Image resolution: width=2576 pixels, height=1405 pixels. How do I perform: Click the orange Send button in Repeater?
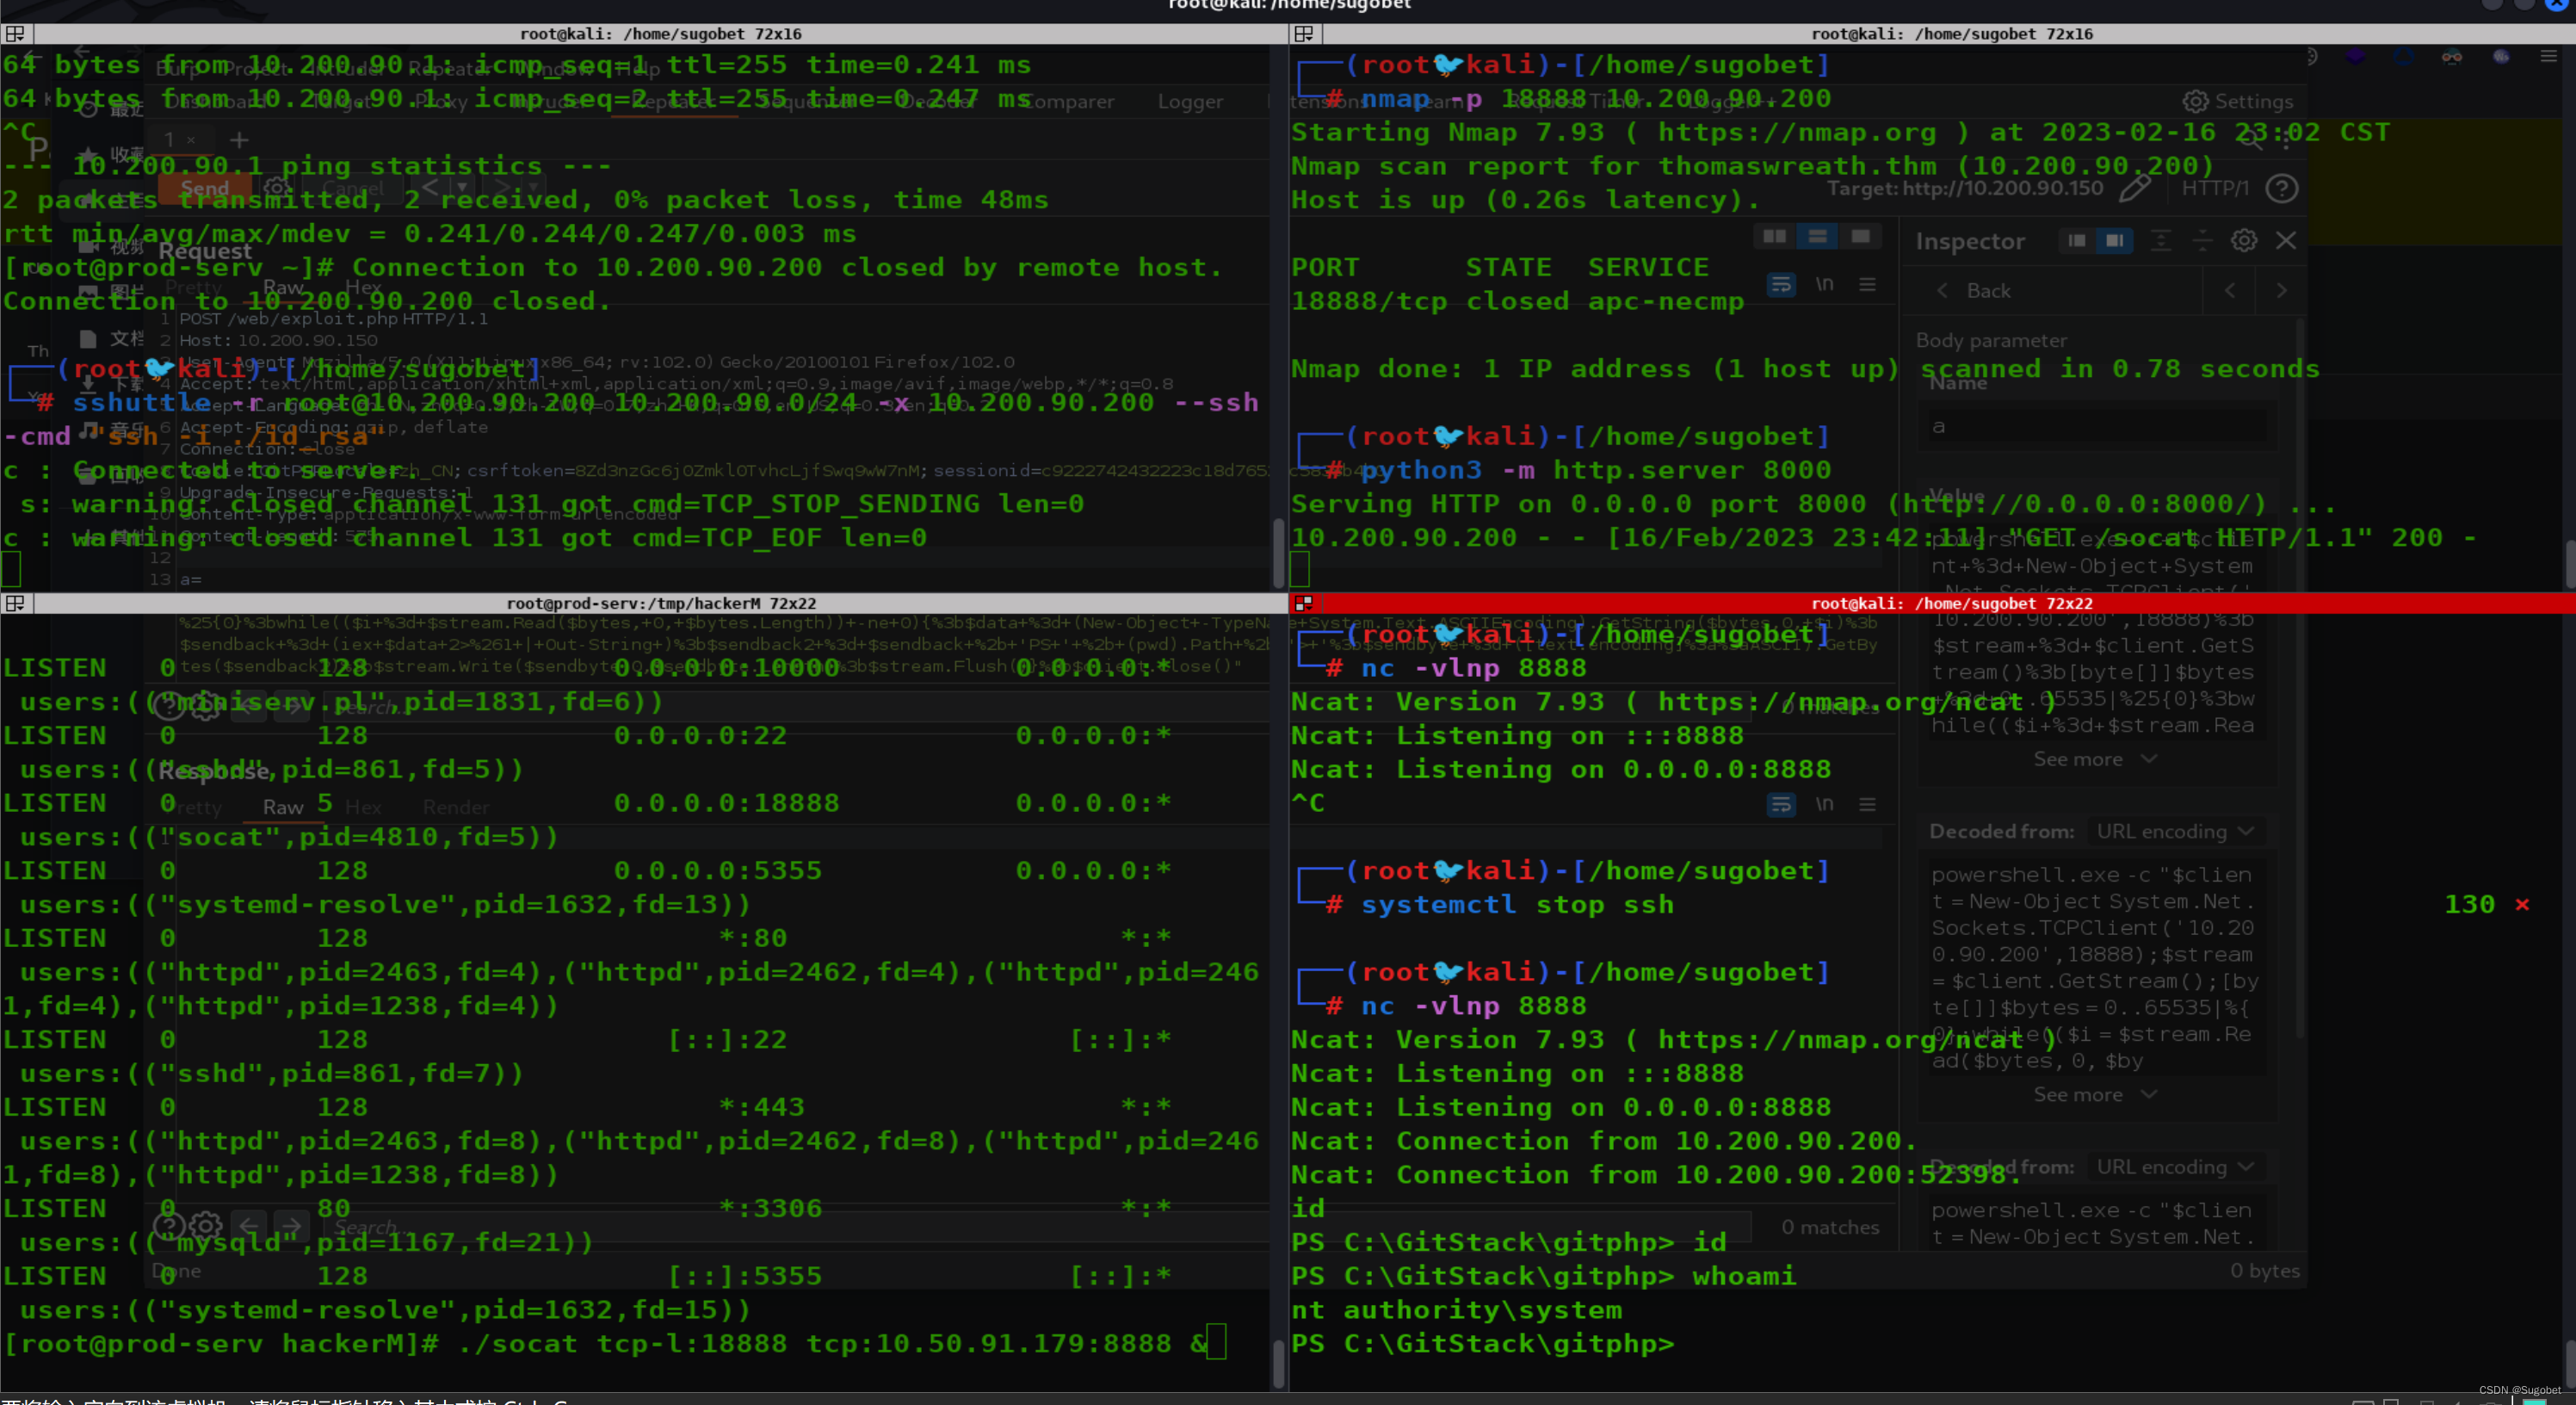pyautogui.click(x=205, y=188)
